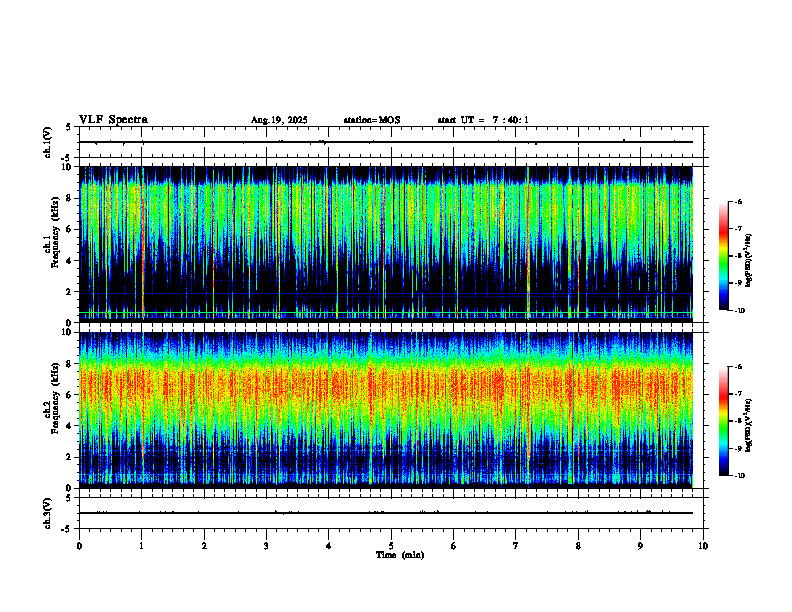The height and width of the screenshot is (612, 792).
Task: Click inside the ch.1 spectrogram panel
Action: 386,244
